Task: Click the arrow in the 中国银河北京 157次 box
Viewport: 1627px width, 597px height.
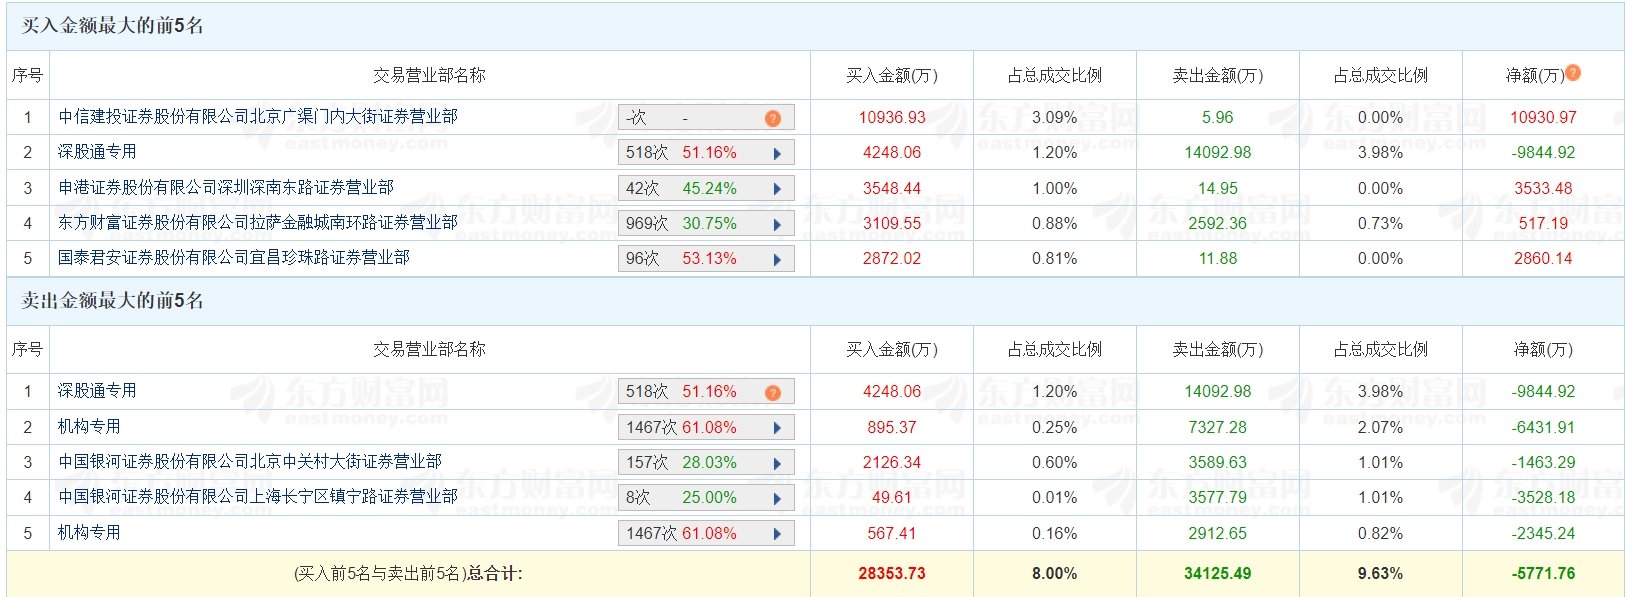Action: (x=777, y=463)
